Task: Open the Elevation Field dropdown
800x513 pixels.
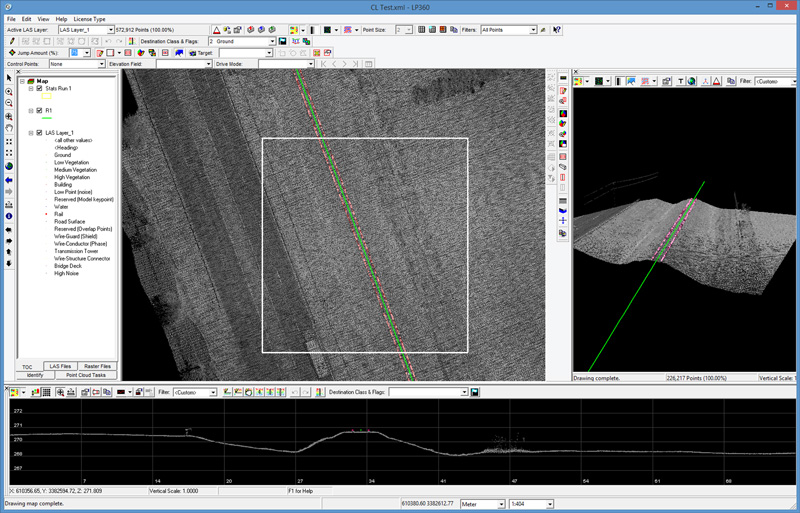Action: point(208,64)
